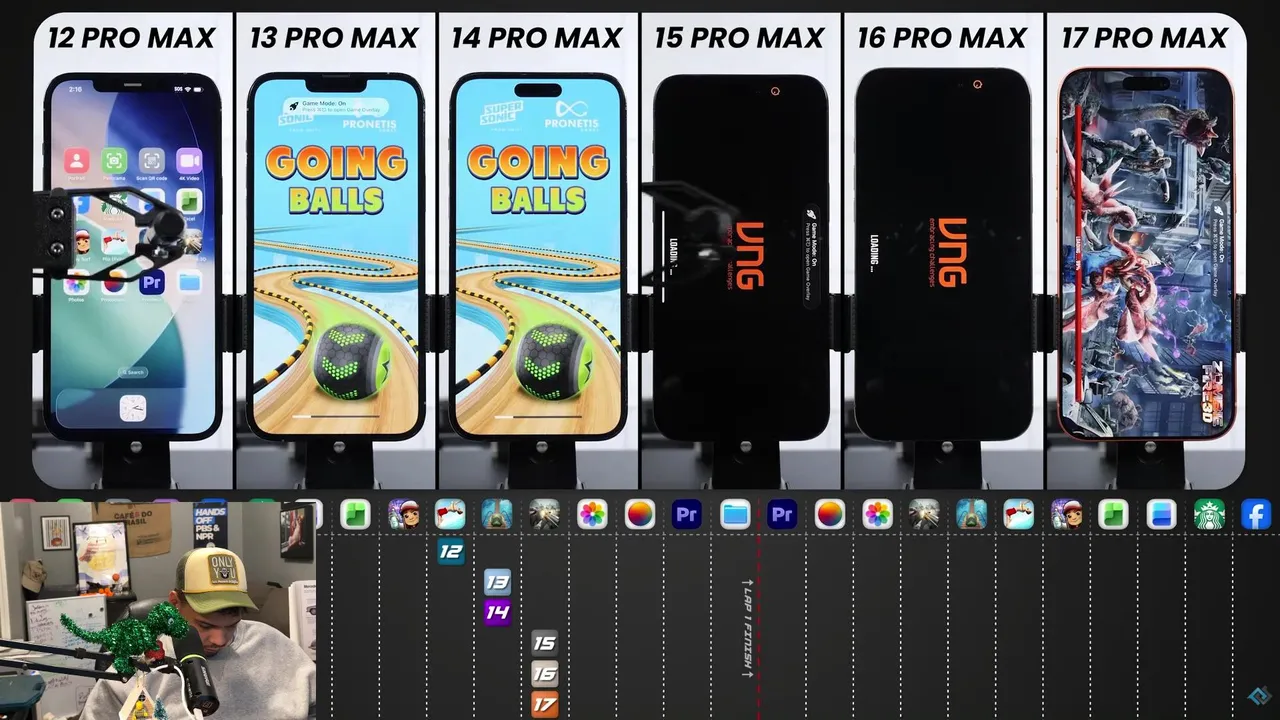This screenshot has height=720, width=1280.
Task: Tap green ball on 13 Pro Max screen
Action: click(x=351, y=361)
